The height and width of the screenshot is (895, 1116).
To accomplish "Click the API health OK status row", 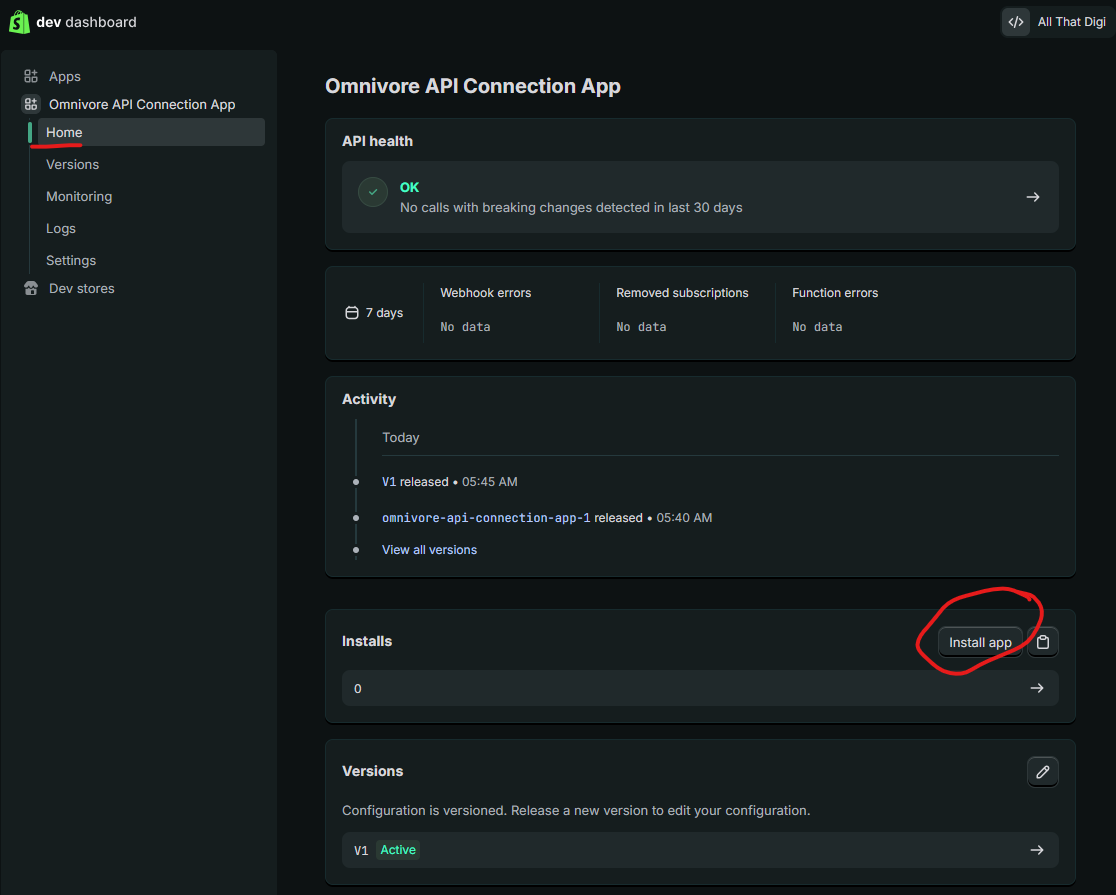I will pyautogui.click(x=700, y=197).
